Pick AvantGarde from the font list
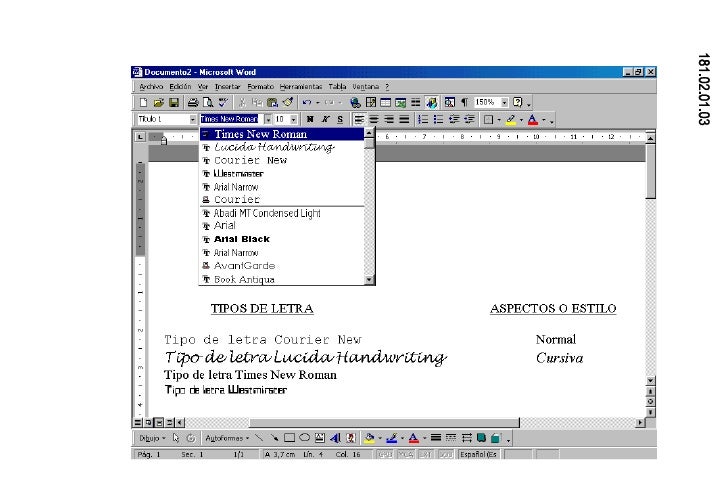Image resolution: width=728 pixels, height=504 pixels. click(x=282, y=266)
